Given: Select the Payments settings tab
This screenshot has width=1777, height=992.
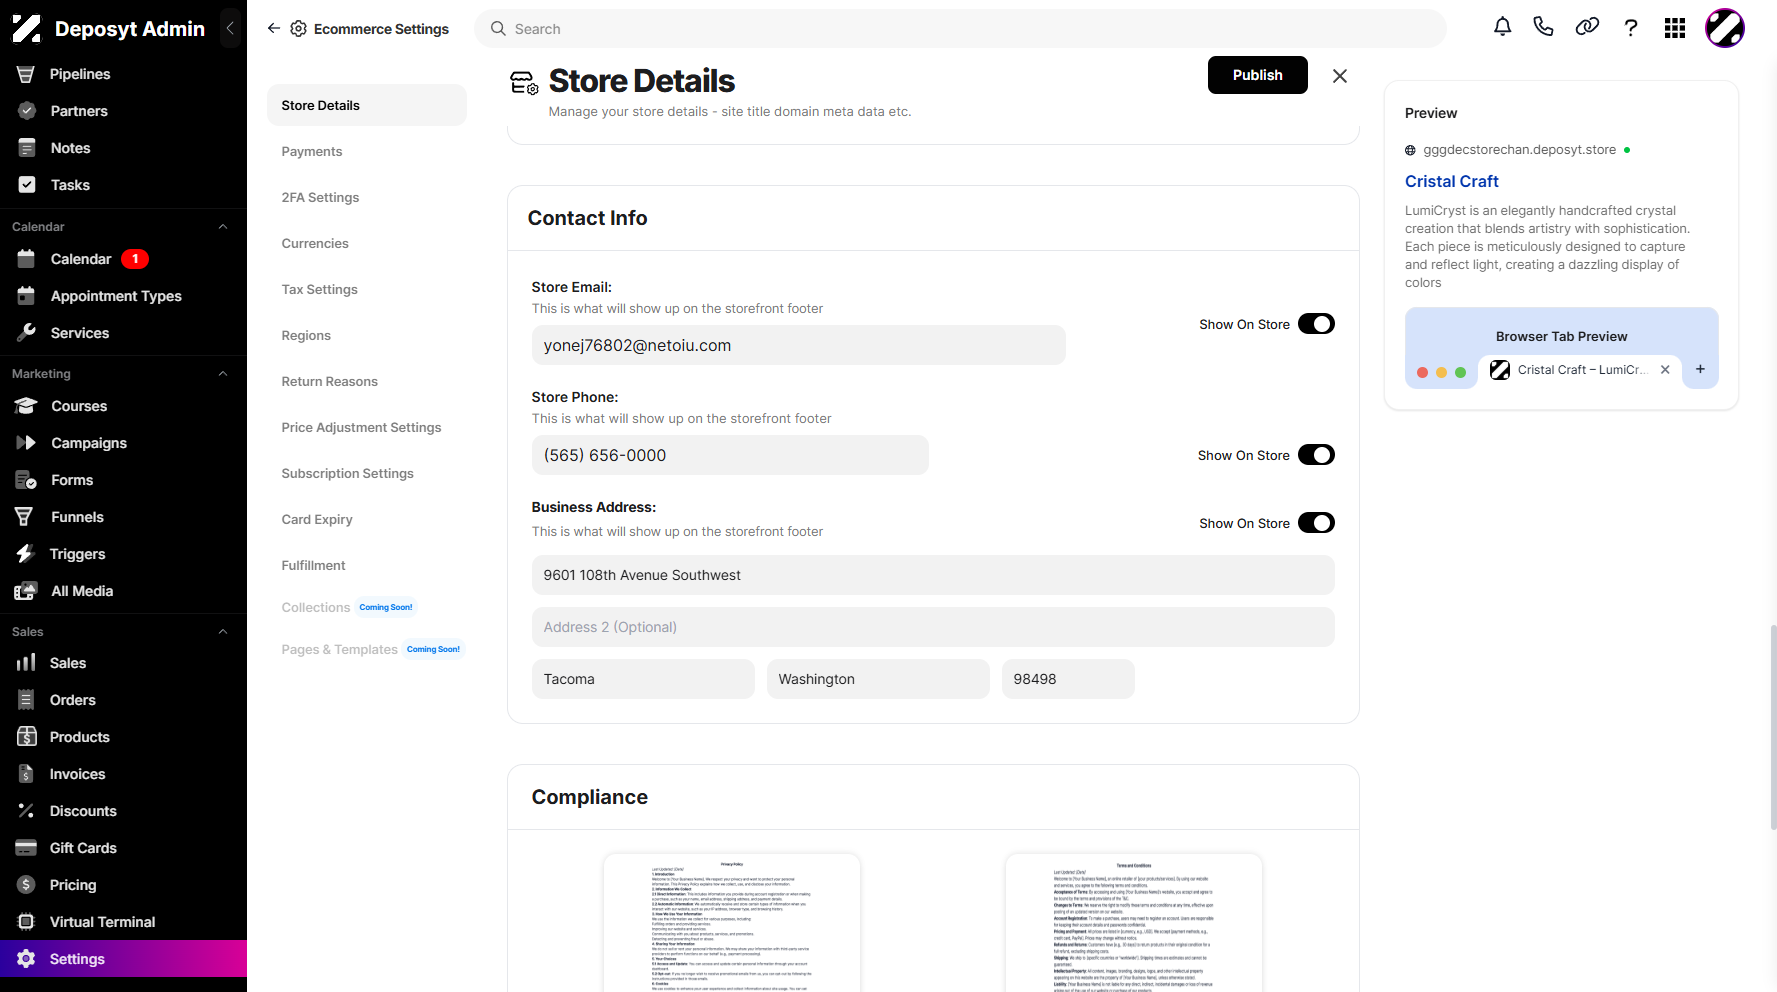Looking at the screenshot, I should 312,151.
